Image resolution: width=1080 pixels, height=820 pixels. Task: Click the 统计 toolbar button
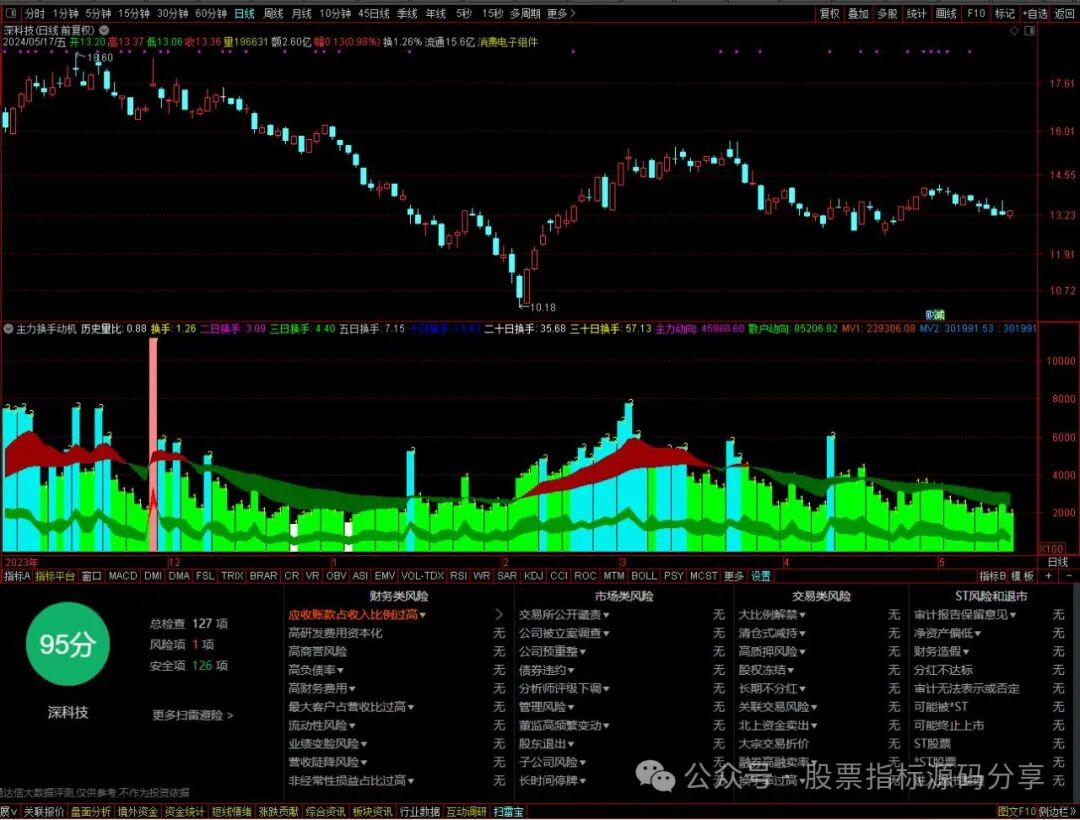click(x=917, y=13)
